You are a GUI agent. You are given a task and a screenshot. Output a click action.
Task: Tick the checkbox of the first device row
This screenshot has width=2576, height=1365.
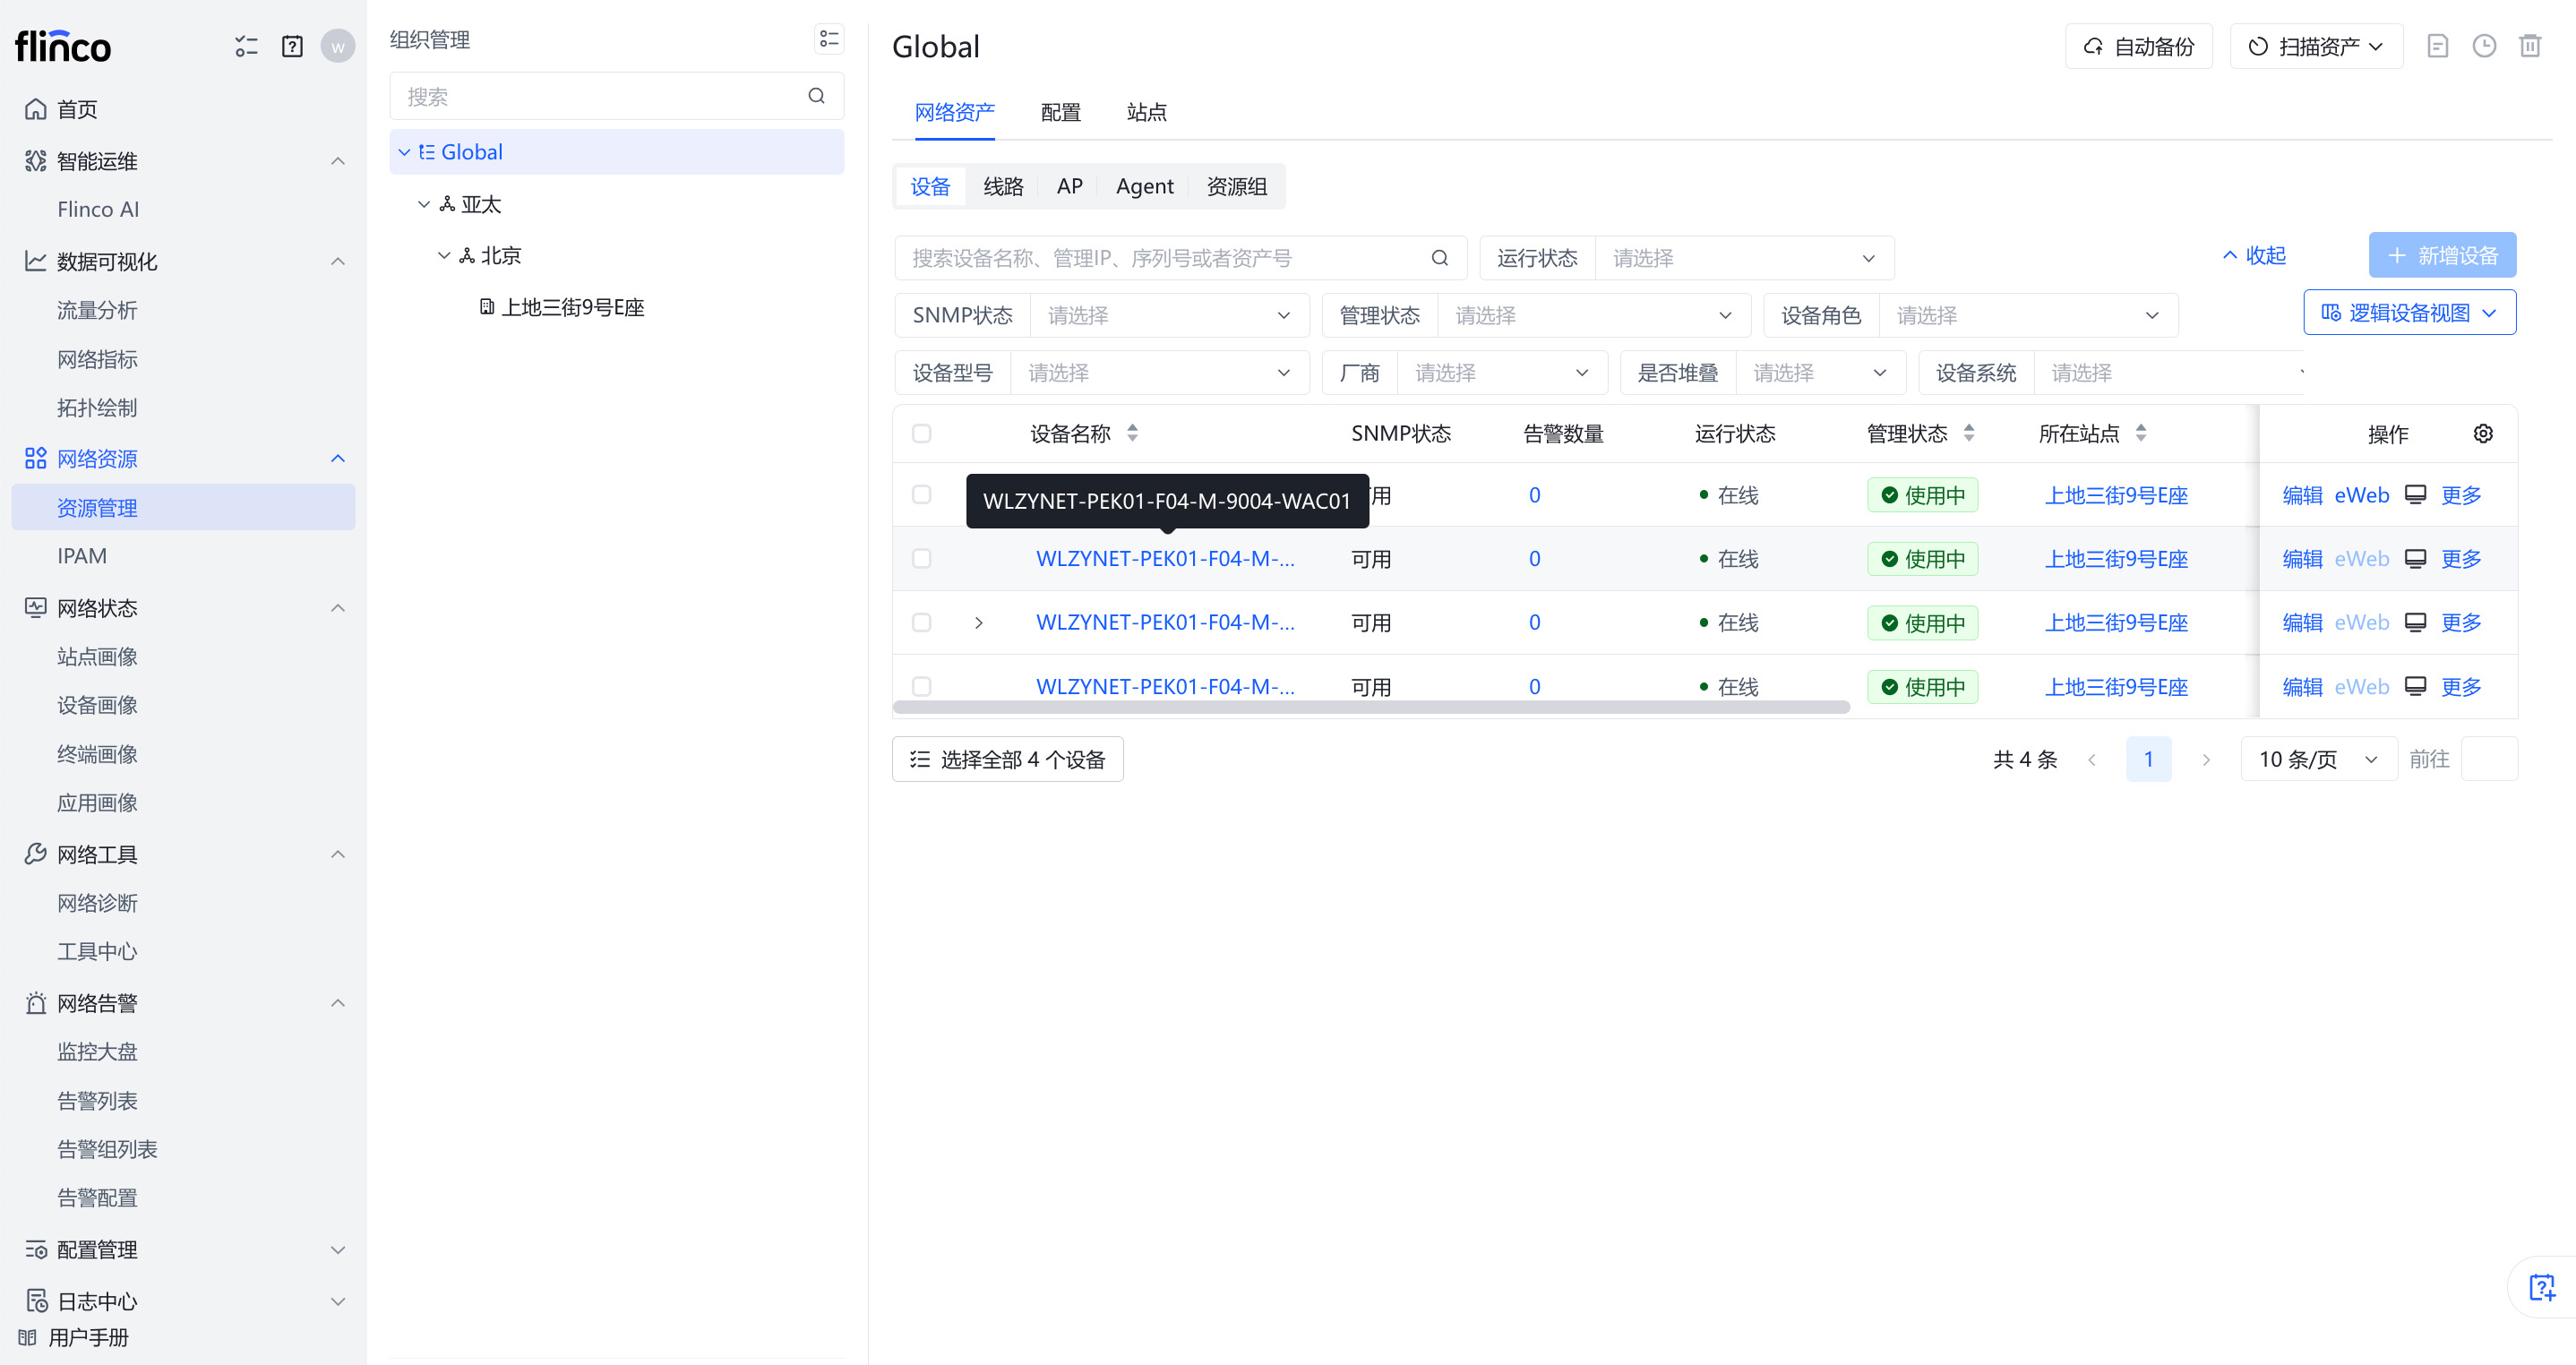pyautogui.click(x=921, y=494)
